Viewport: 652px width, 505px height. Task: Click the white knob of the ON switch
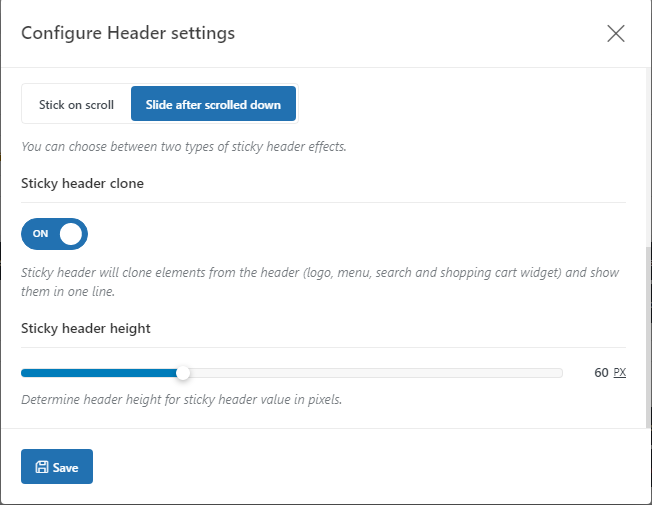(71, 234)
